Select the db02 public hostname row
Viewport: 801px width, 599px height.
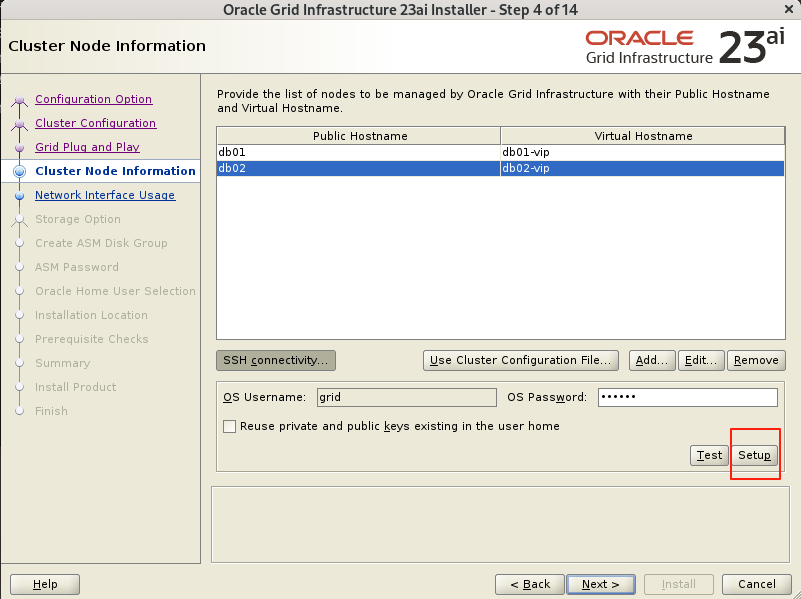pyautogui.click(x=358, y=168)
